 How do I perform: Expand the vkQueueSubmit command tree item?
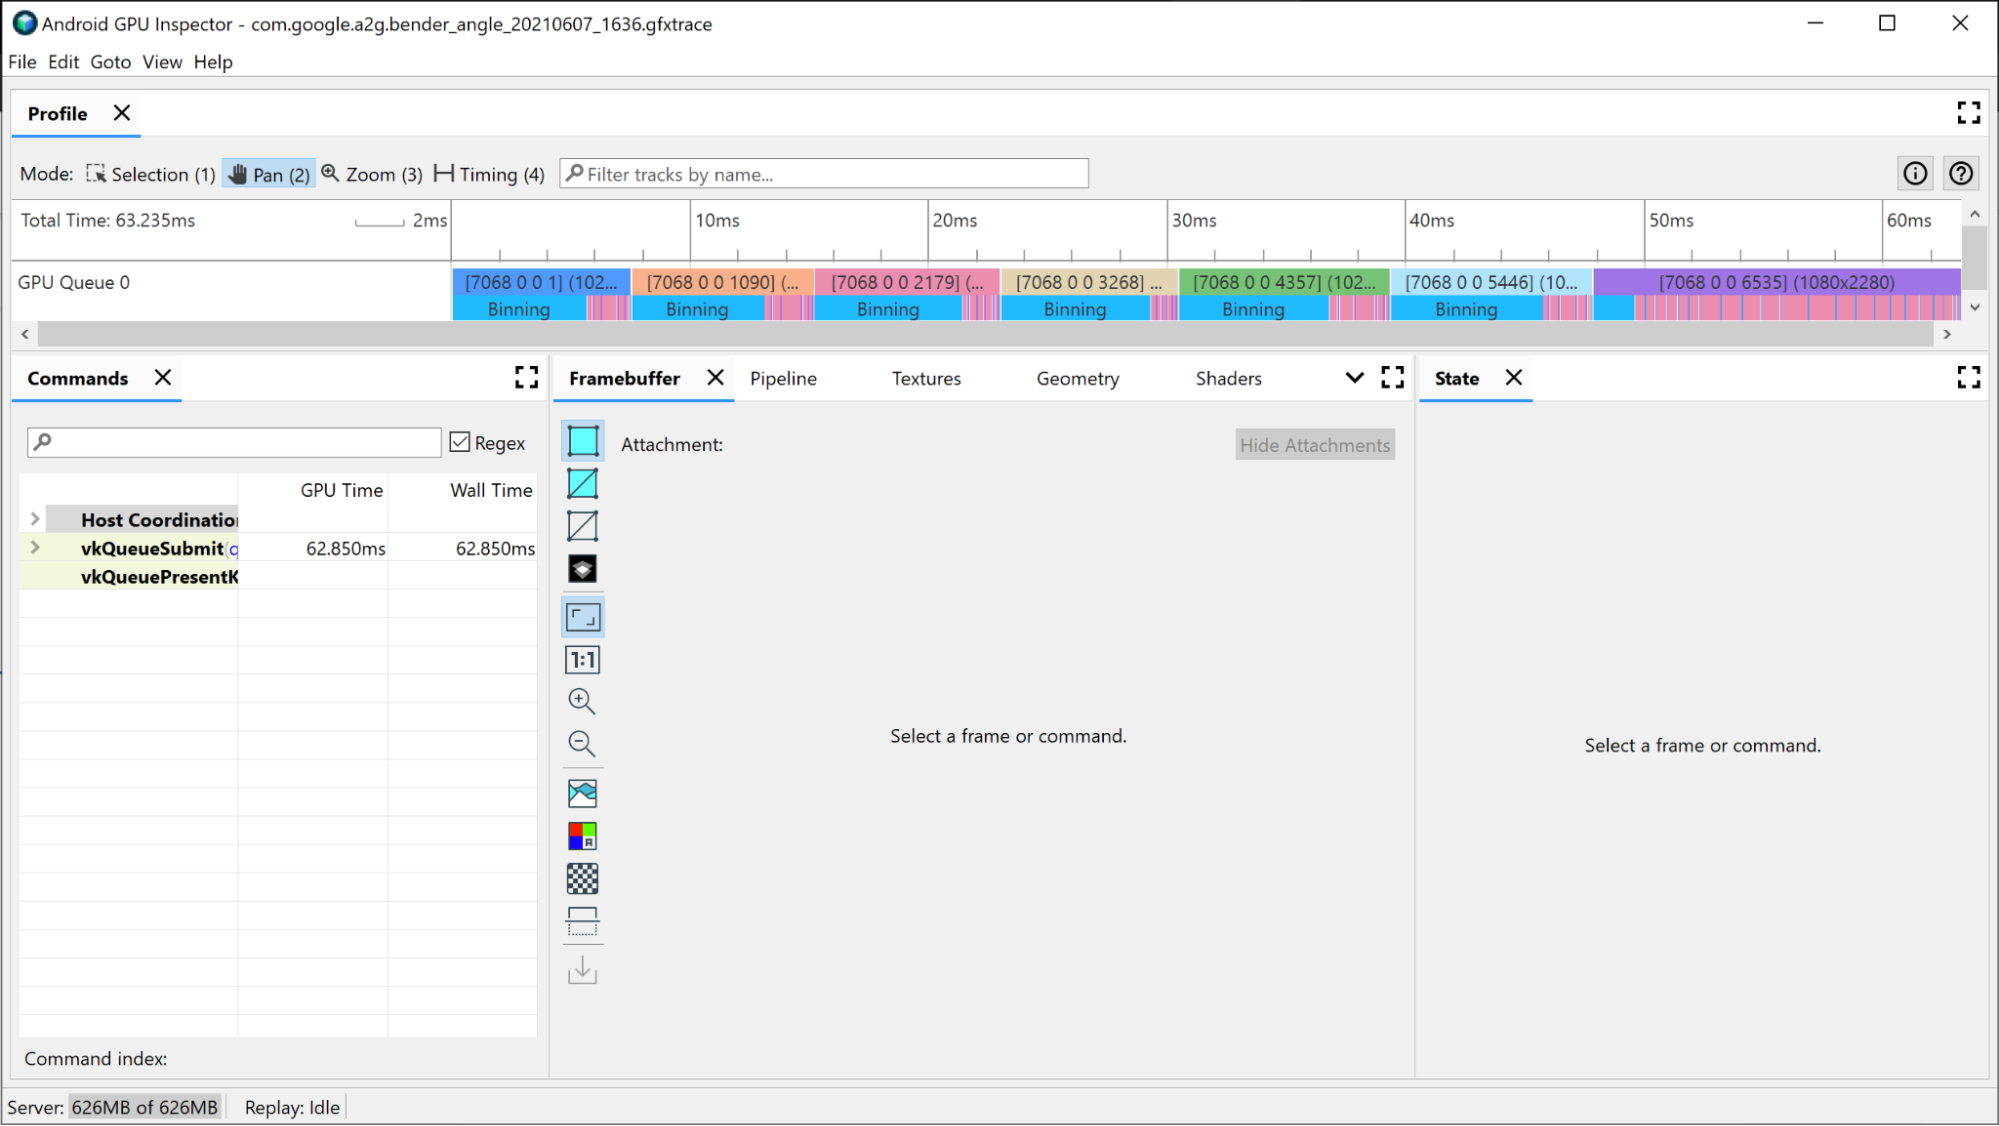34,548
